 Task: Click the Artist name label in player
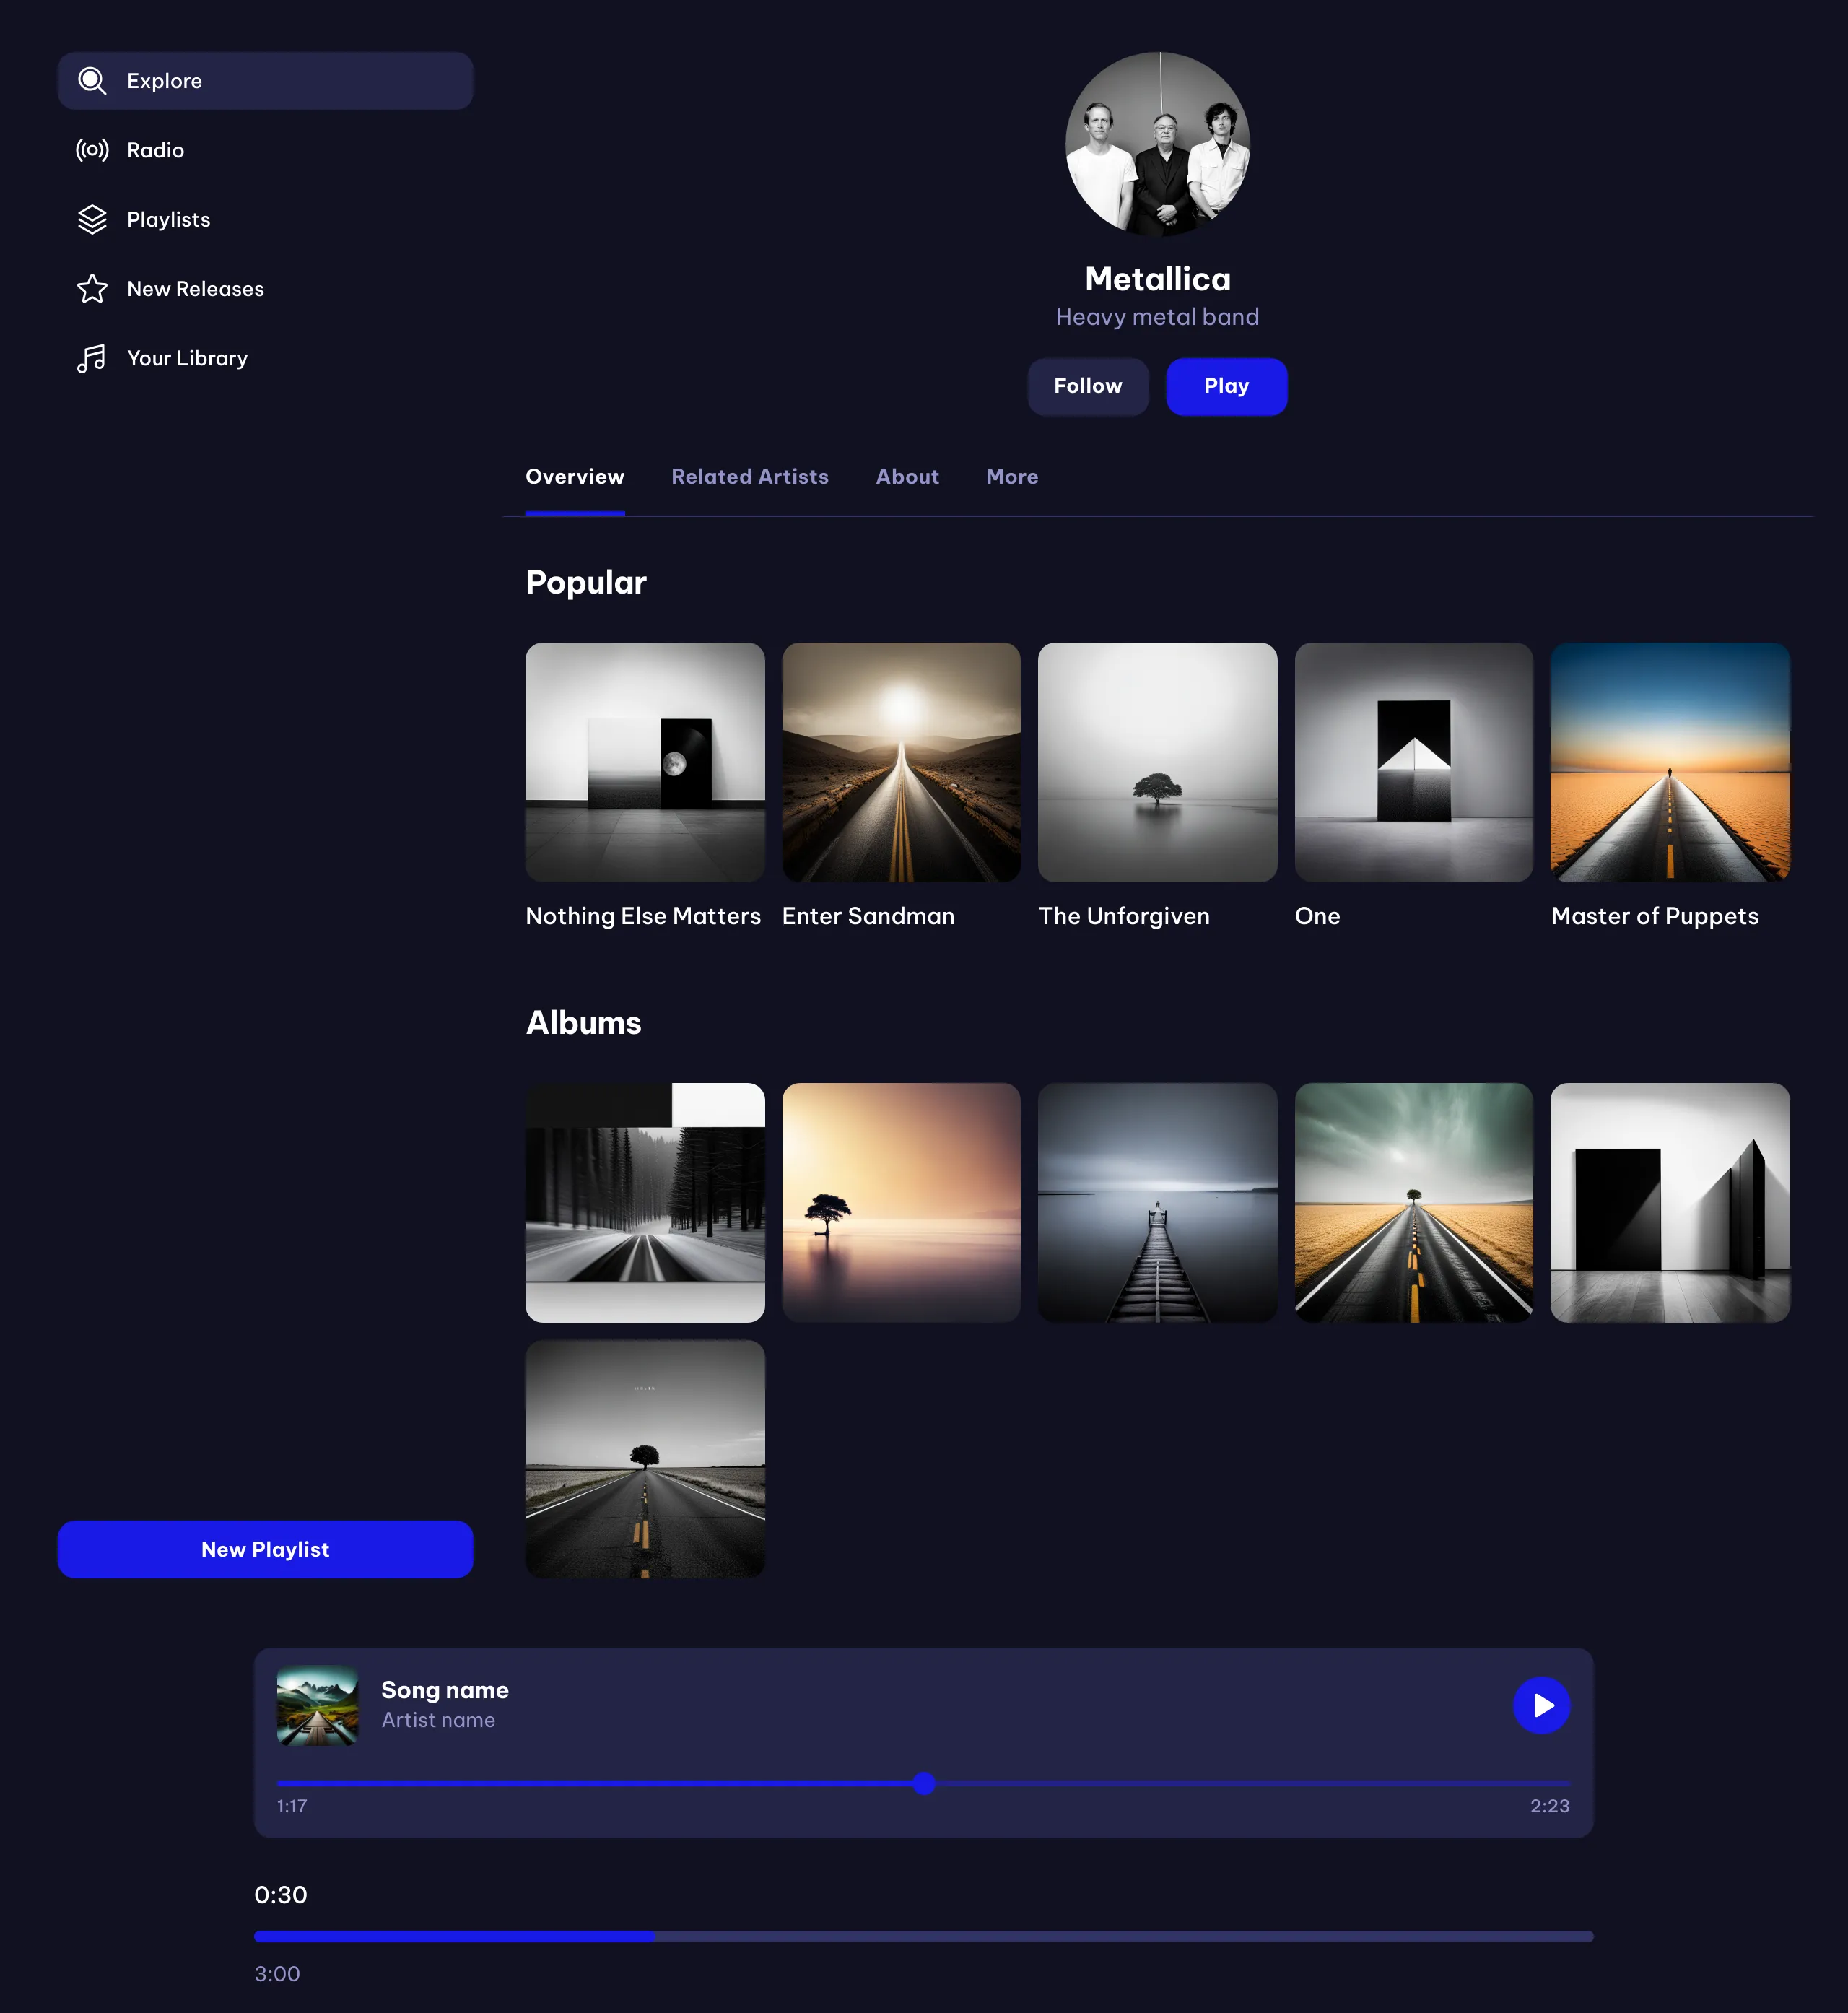point(438,1720)
